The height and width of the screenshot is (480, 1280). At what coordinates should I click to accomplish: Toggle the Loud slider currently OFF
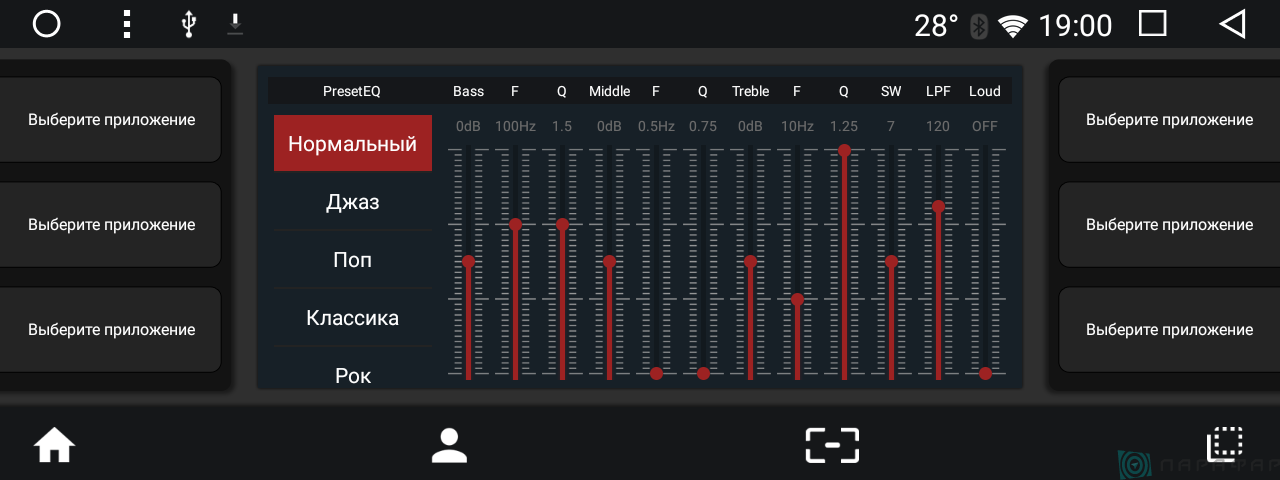(985, 373)
